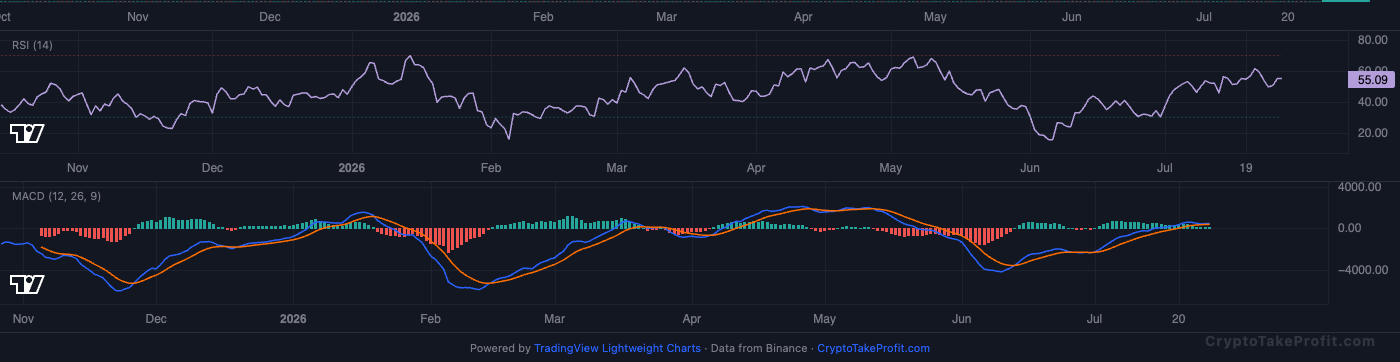The image size is (1400, 362).
Task: Open the TradingView Lightweight Charts link
Action: click(617, 349)
